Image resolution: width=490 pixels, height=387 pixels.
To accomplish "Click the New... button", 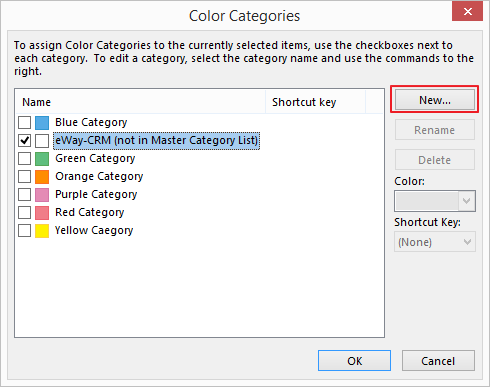I will (435, 100).
